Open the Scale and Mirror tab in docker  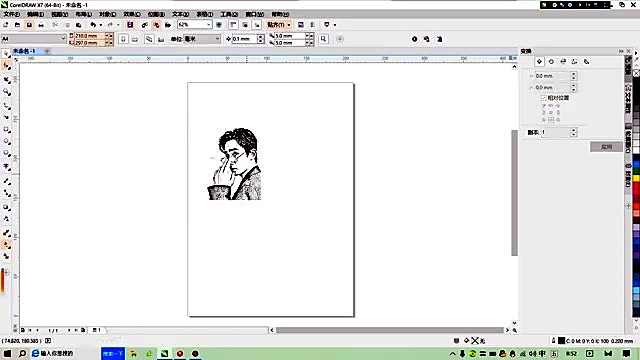[x=563, y=62]
